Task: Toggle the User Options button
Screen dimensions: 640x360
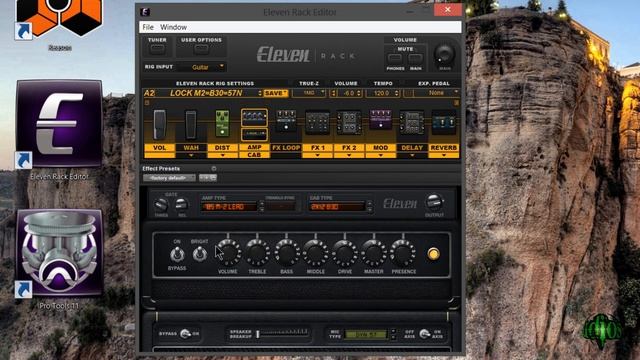Action: pyautogui.click(x=201, y=49)
